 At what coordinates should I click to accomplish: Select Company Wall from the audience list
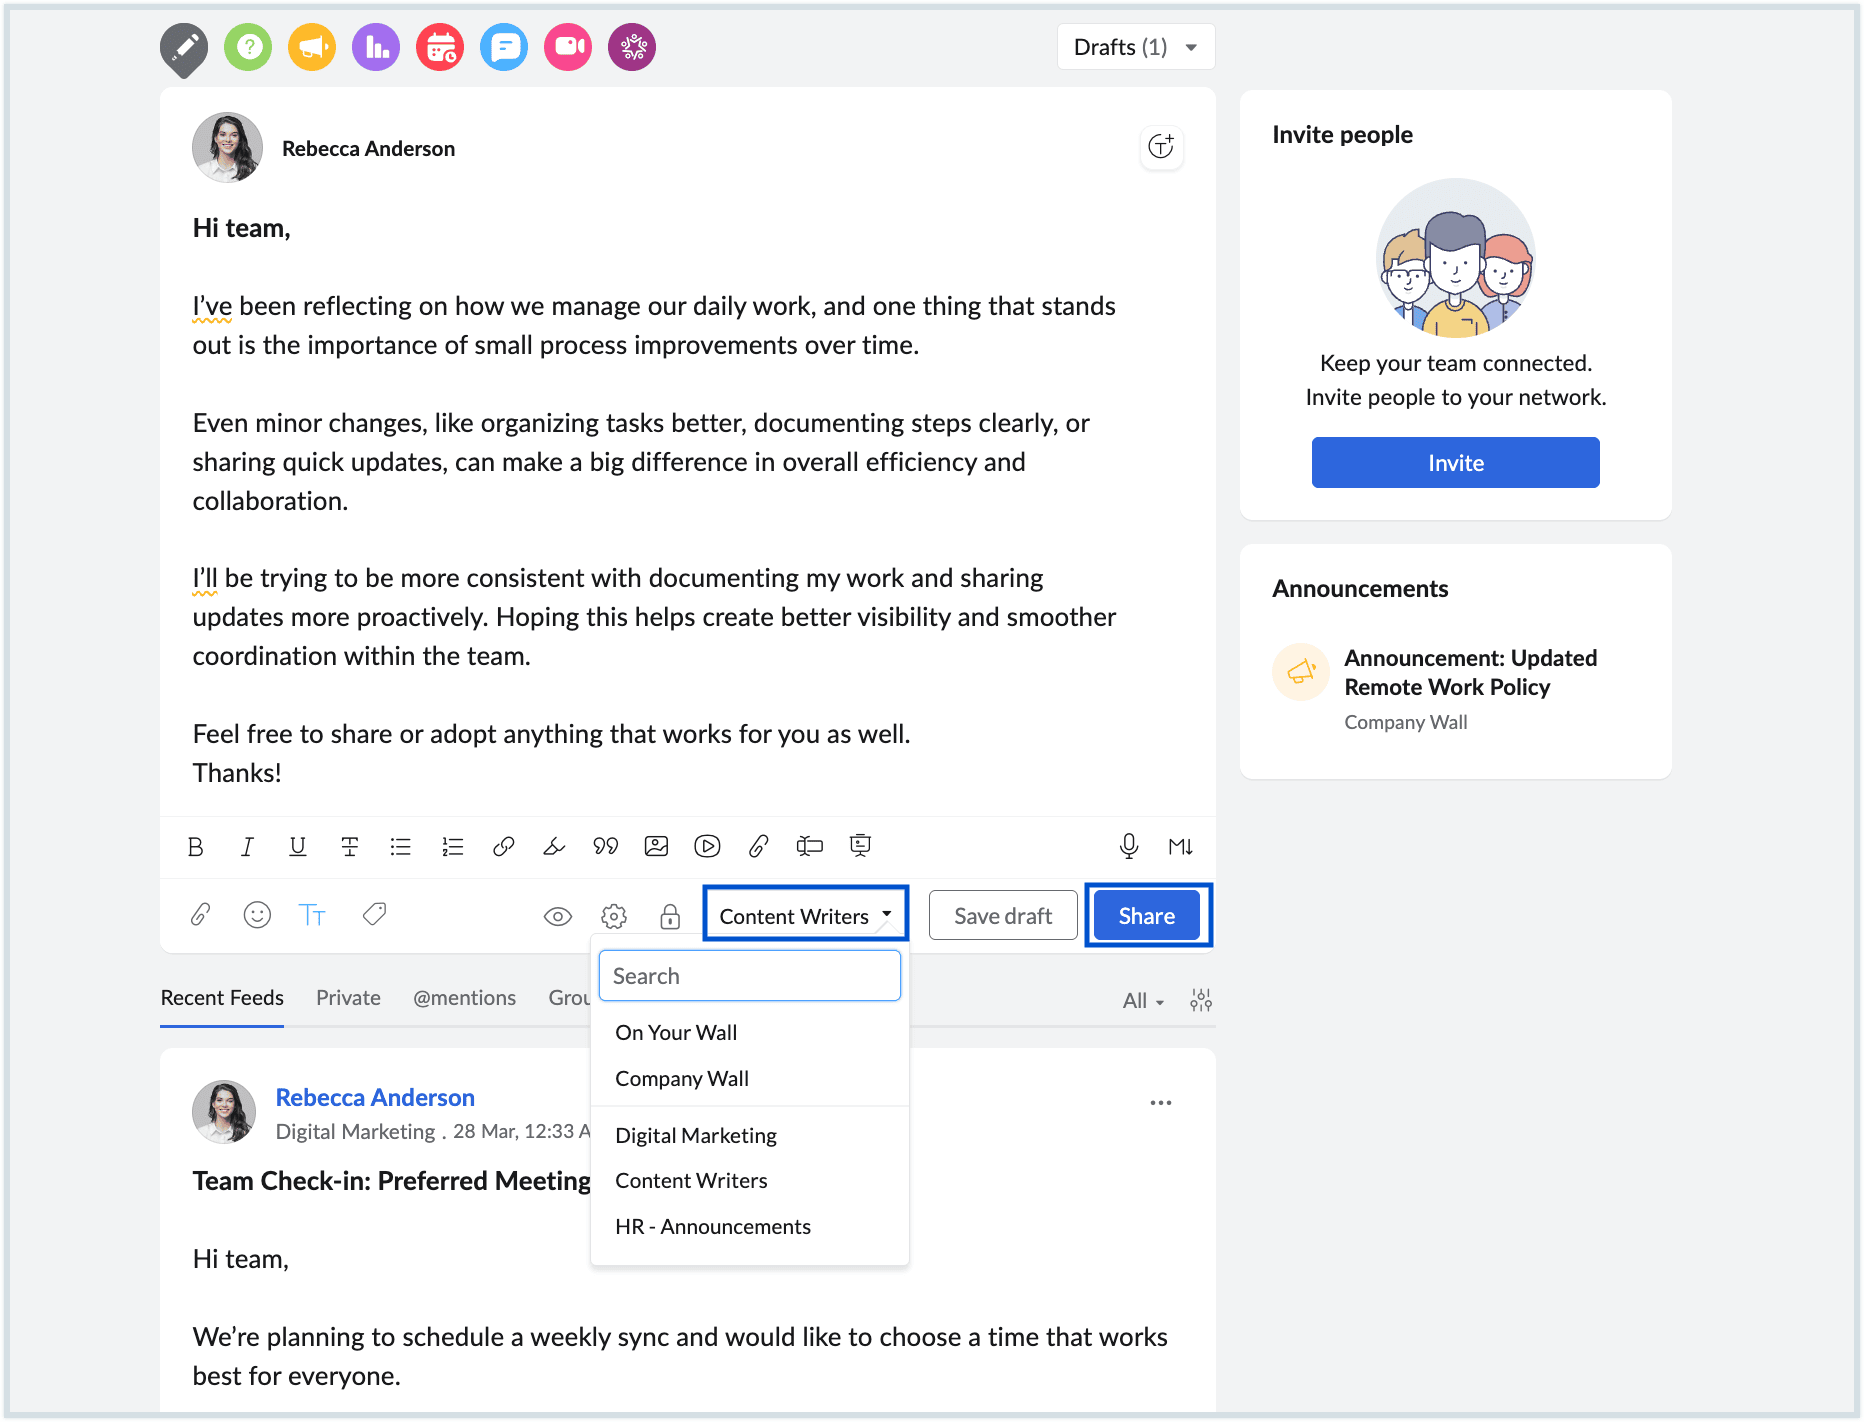tap(681, 1078)
